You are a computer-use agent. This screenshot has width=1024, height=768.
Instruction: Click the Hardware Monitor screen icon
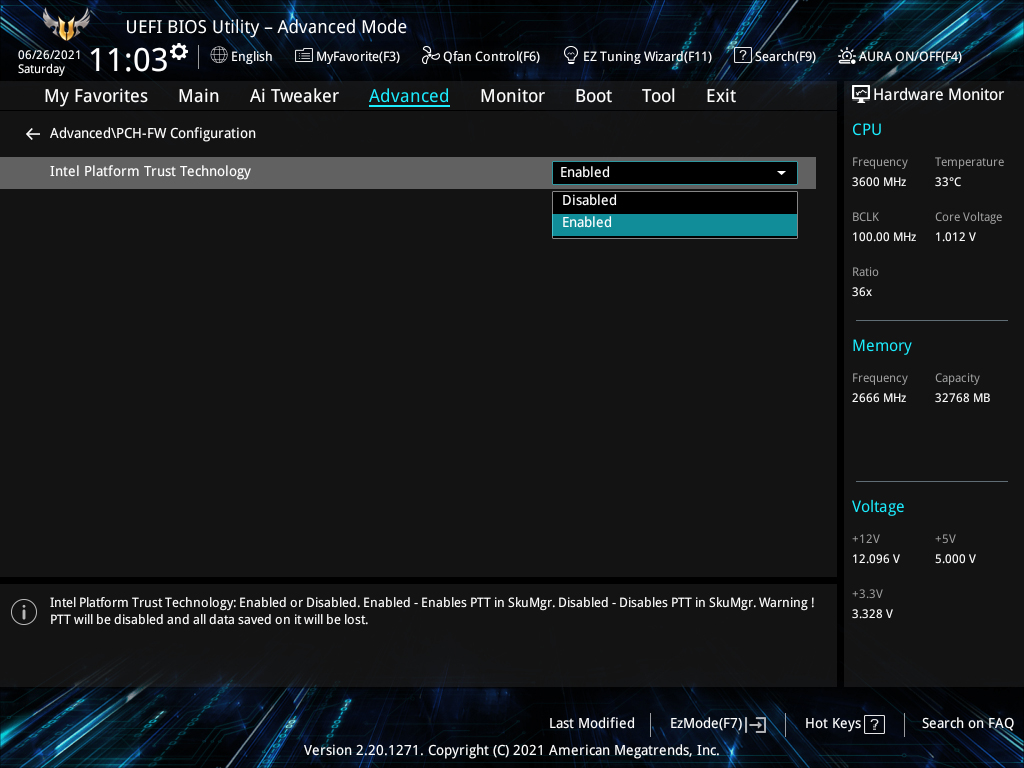coord(861,95)
